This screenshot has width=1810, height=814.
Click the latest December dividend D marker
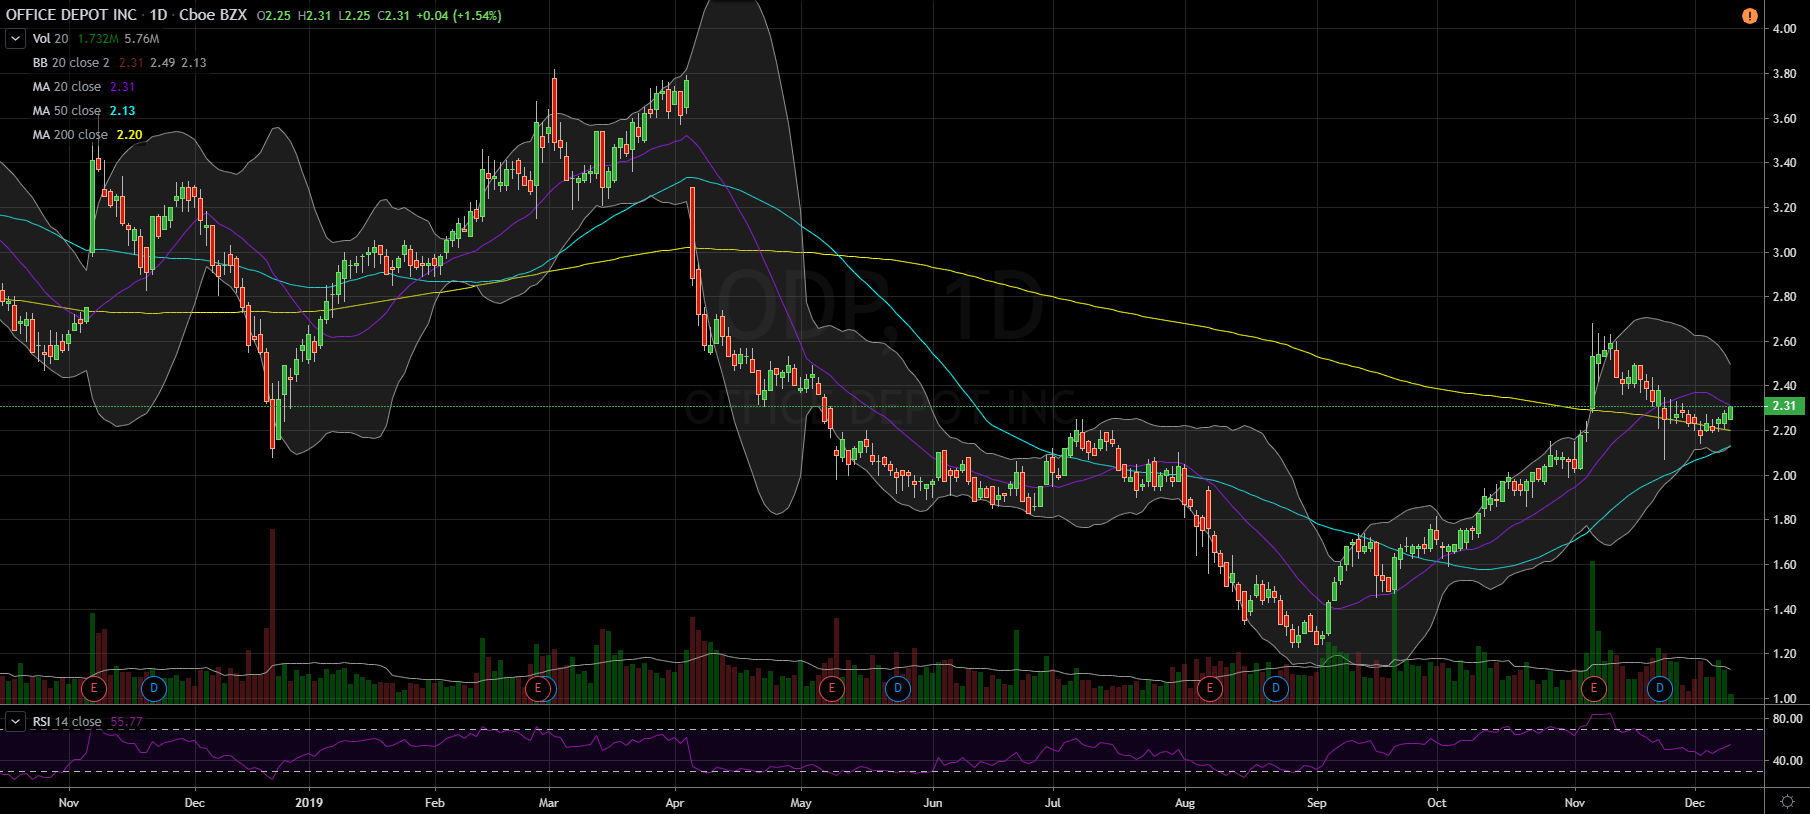(1659, 688)
